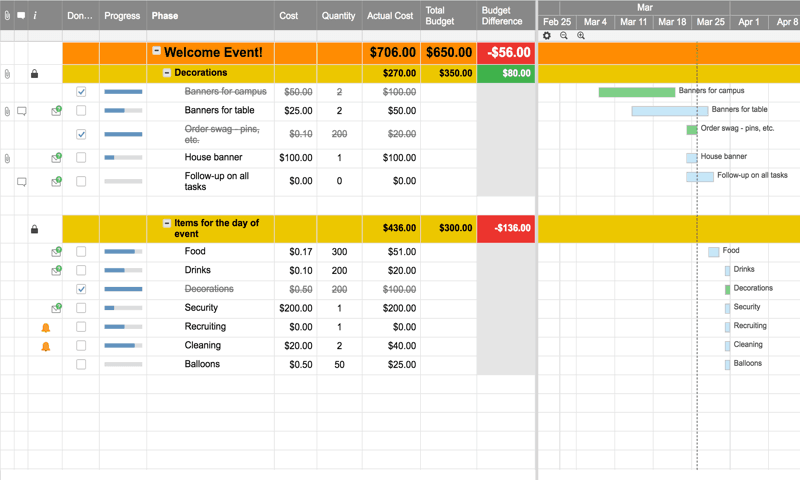Check Done box for House banner
800x480 pixels.
(81, 158)
